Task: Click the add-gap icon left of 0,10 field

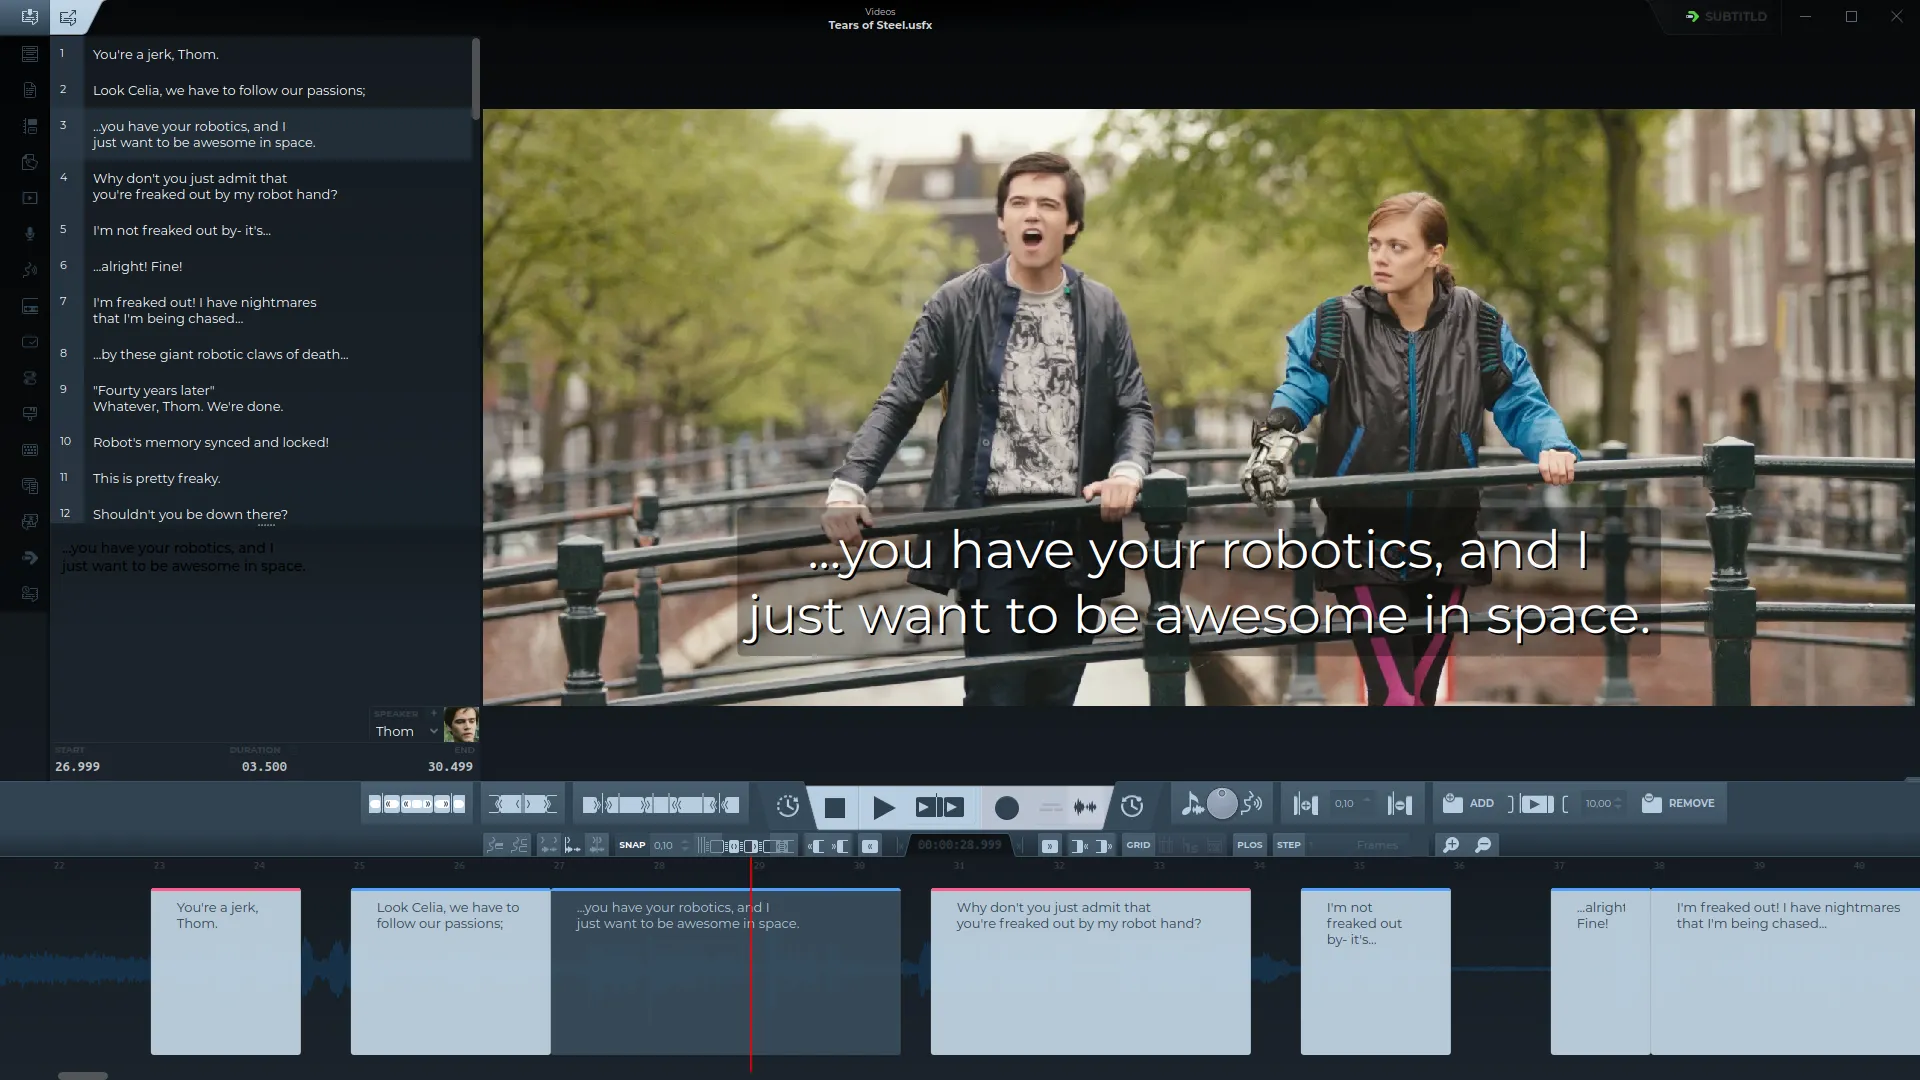Action: [x=1305, y=804]
